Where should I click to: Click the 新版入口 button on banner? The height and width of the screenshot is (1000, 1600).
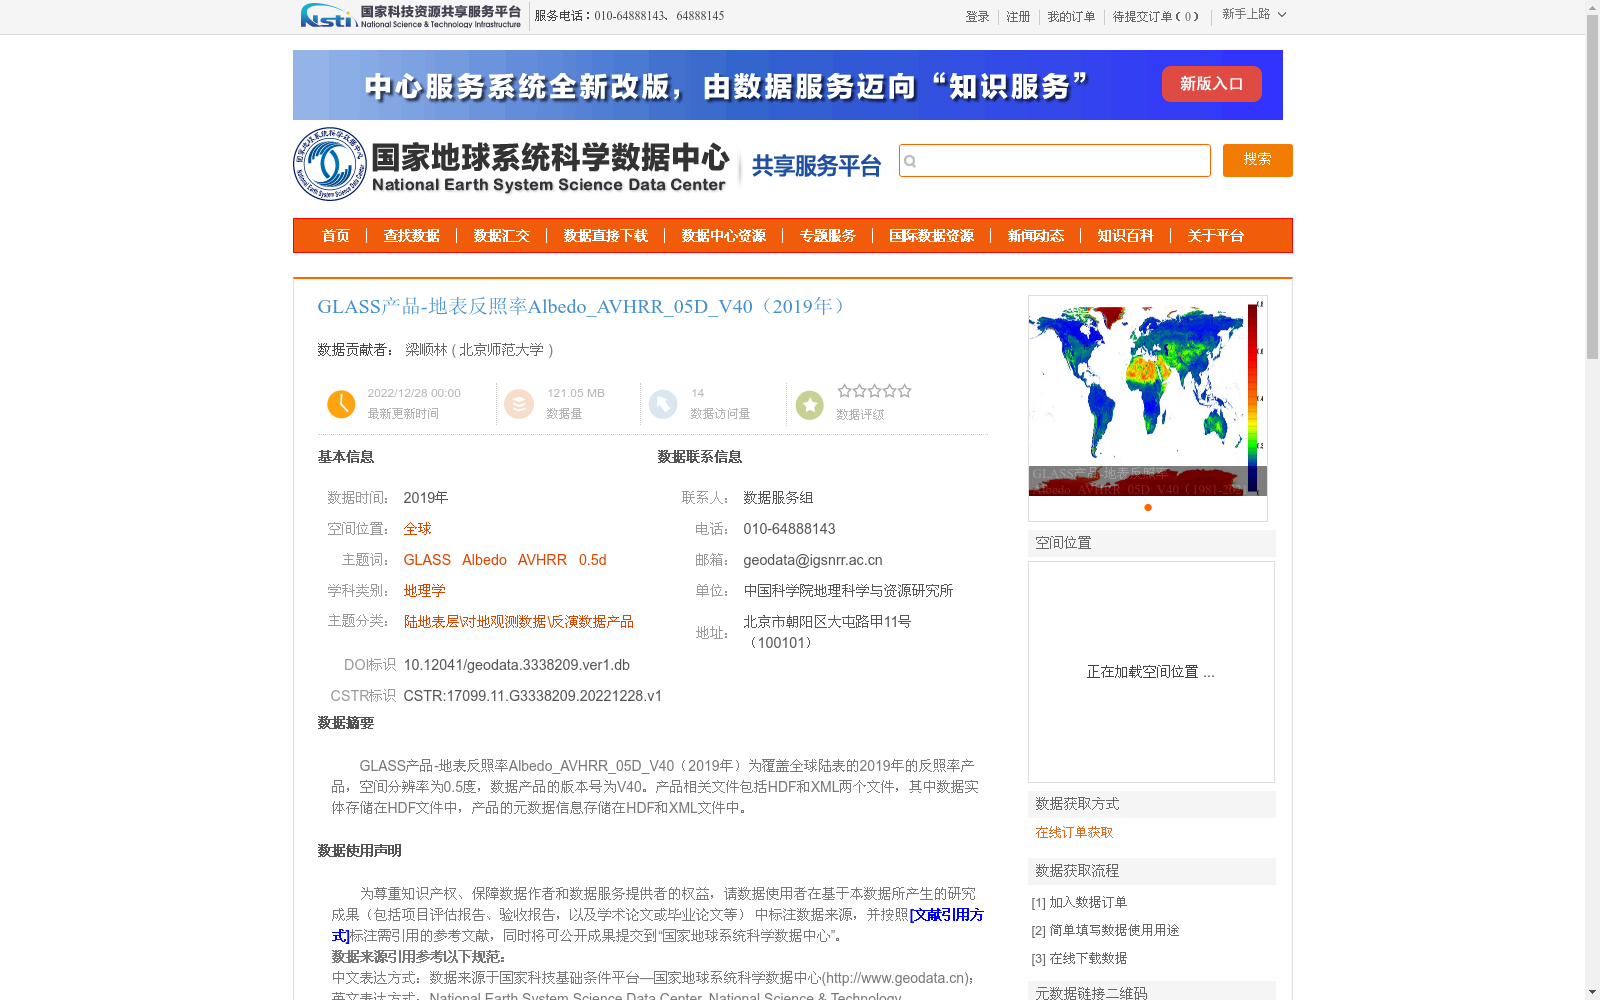[1211, 84]
